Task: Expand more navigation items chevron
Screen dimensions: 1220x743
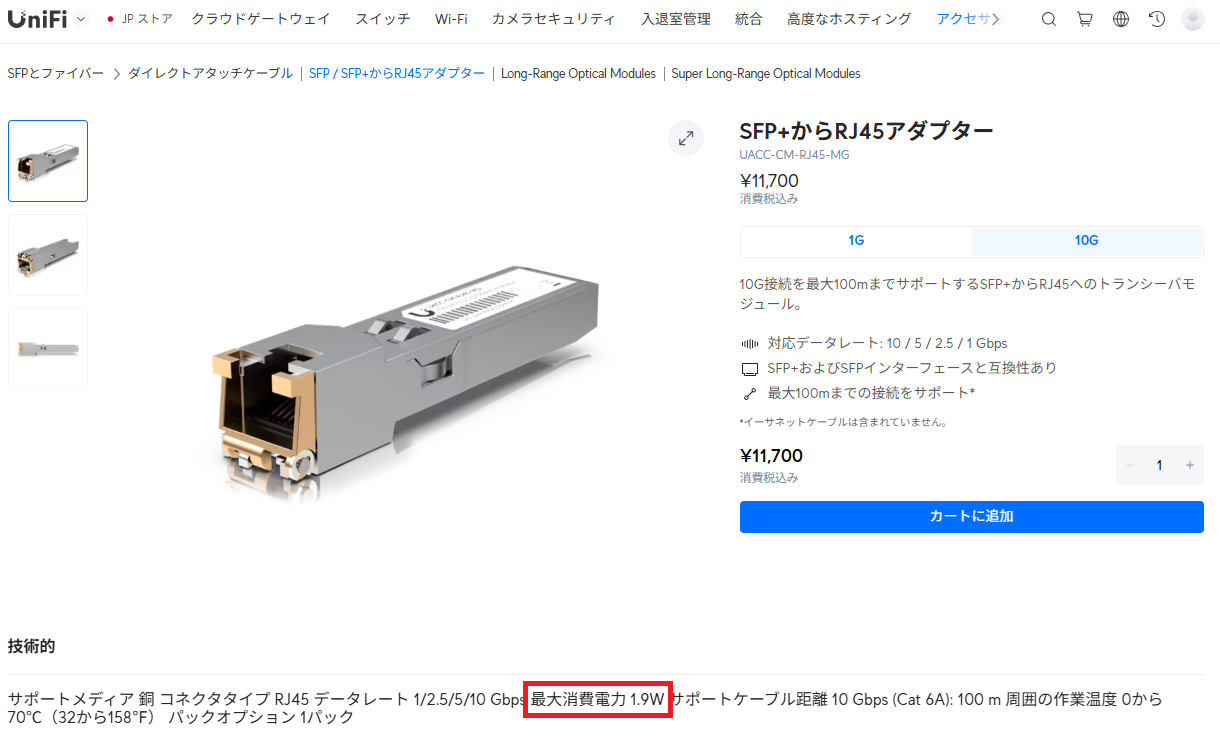Action: tap(996, 19)
